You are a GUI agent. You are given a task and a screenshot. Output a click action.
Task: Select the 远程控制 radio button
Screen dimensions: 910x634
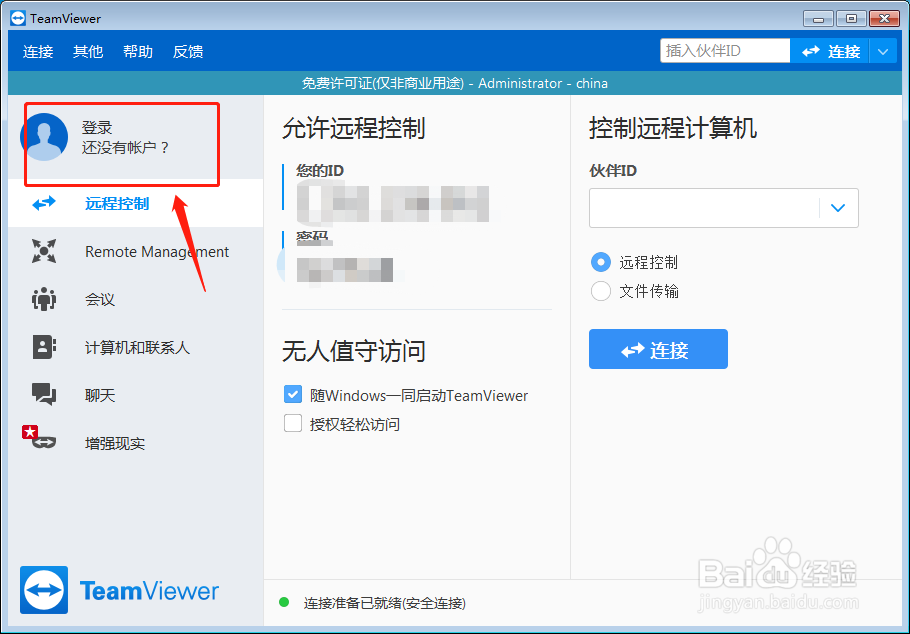pos(601,262)
